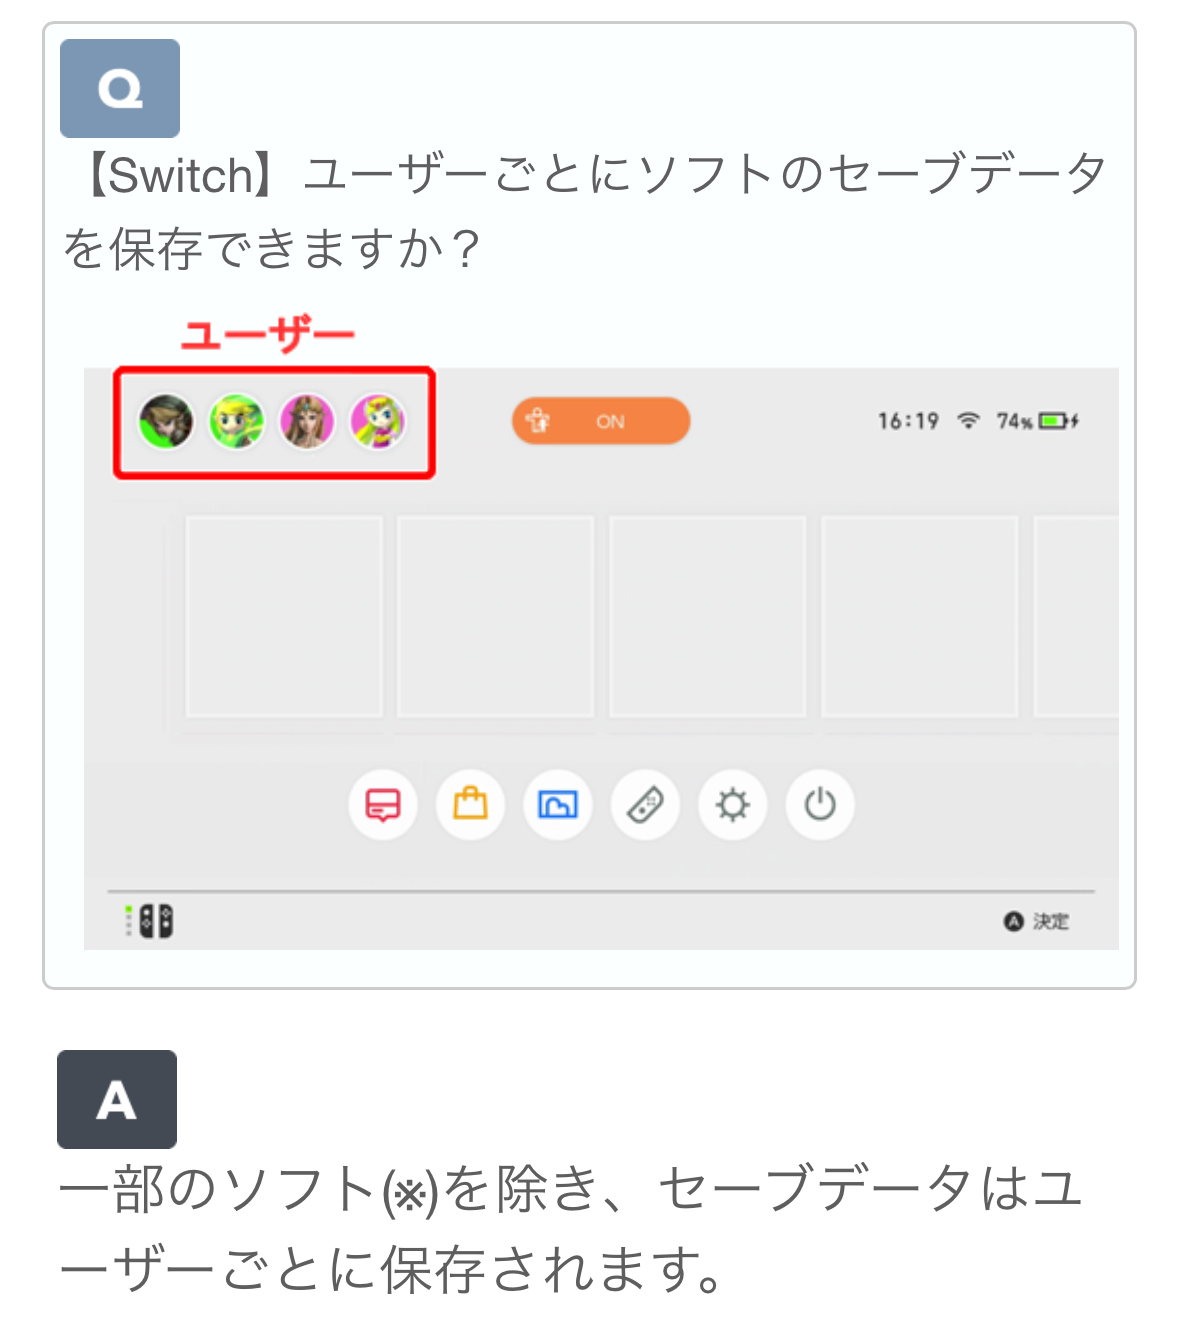Open the Nintendo eShop bag icon
Screen dimensions: 1179x1341
[470, 804]
